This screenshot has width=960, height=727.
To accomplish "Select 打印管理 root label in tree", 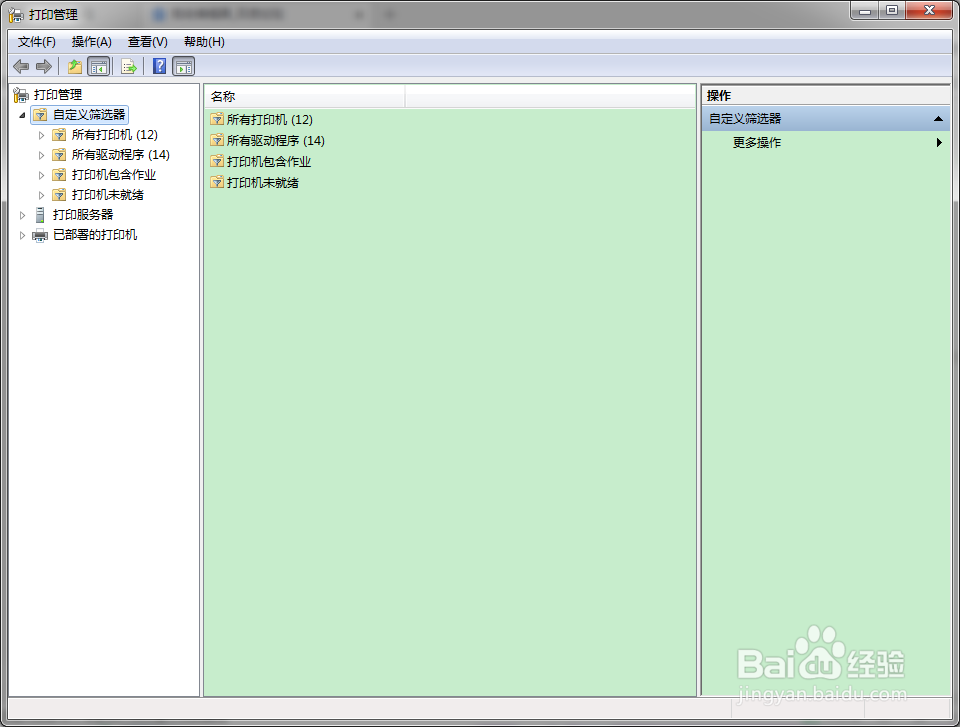I will 58,95.
